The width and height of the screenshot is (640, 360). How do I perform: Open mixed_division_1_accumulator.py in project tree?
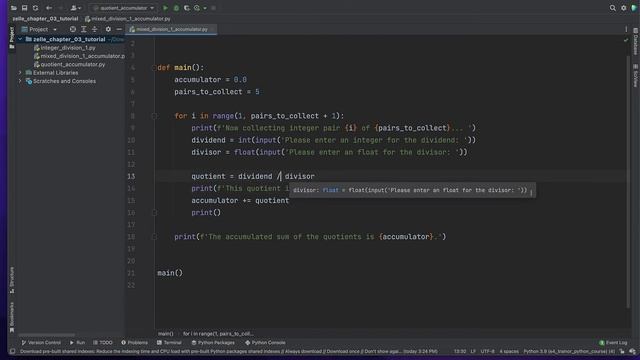click(x=79, y=56)
